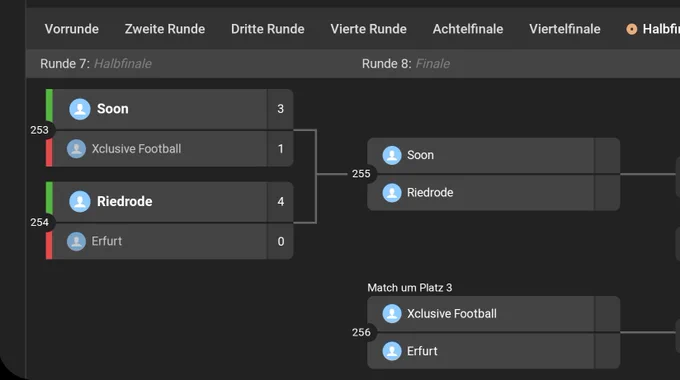Click Riedrode's avatar icon in match 254
Screen dimensions: 680x380
[80, 201]
